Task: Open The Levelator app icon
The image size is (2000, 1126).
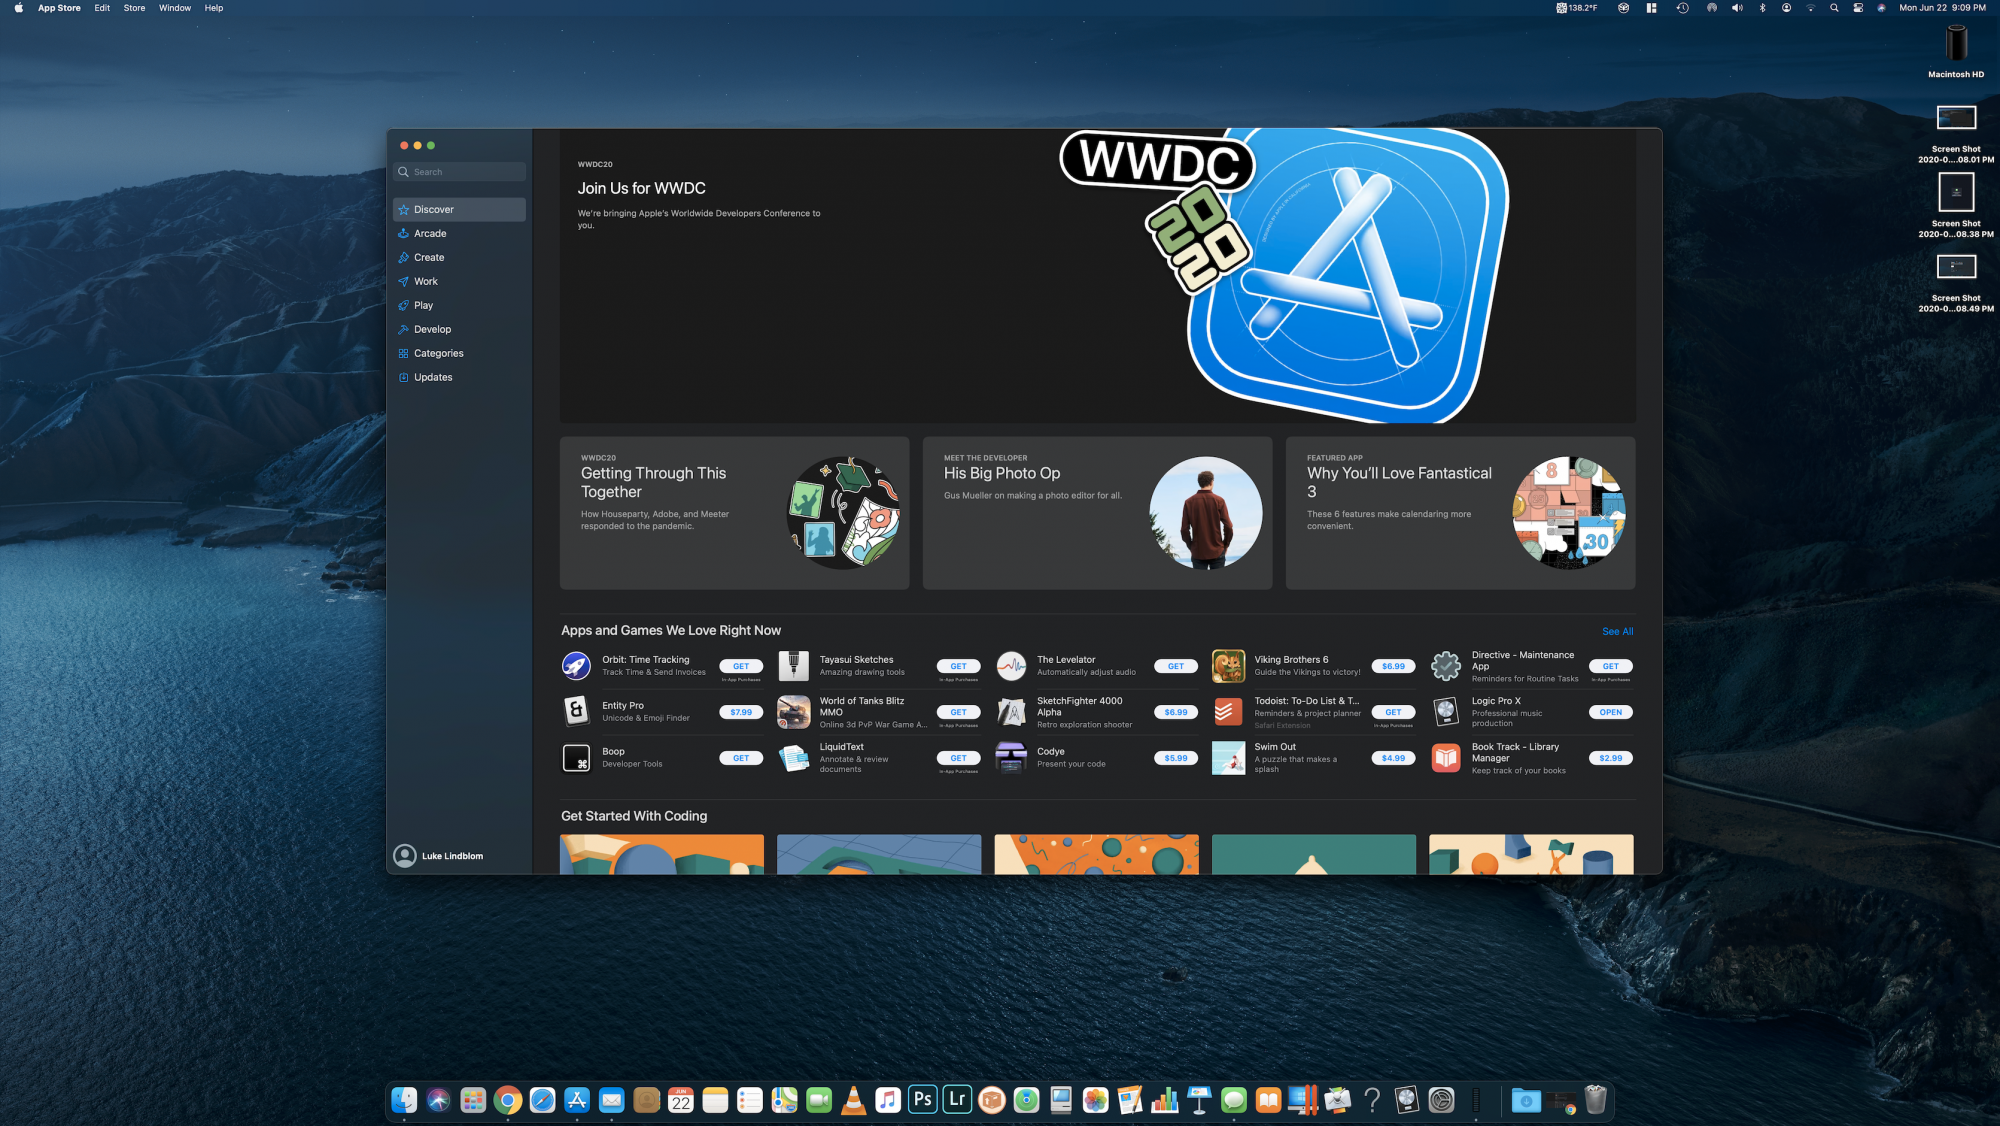Action: coord(1011,665)
